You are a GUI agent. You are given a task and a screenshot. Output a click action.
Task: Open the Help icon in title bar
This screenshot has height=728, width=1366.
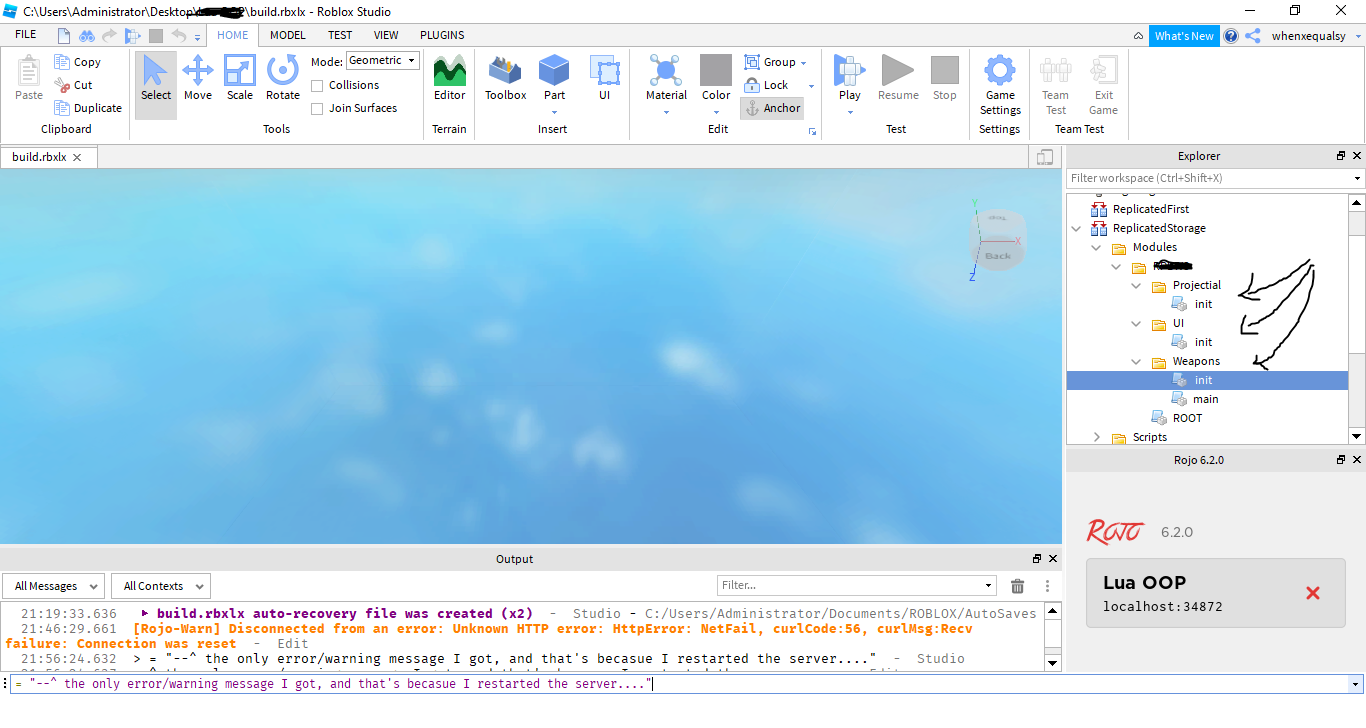(x=1231, y=36)
